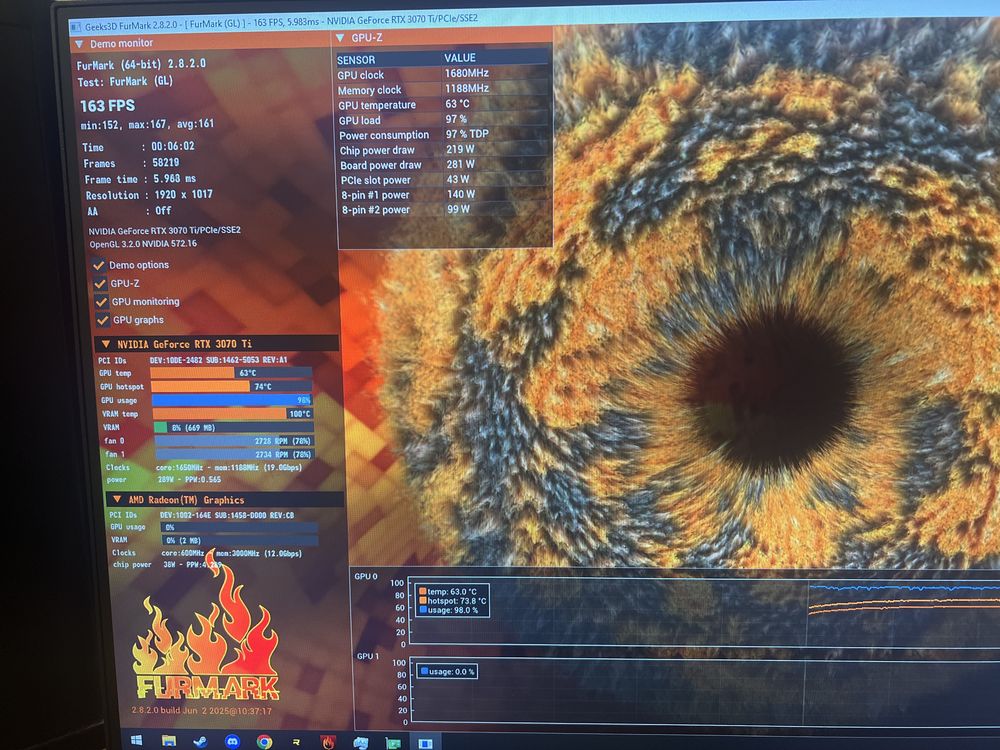The height and width of the screenshot is (750, 1000).
Task: Click the Frames 58219 value
Action: (x=165, y=163)
